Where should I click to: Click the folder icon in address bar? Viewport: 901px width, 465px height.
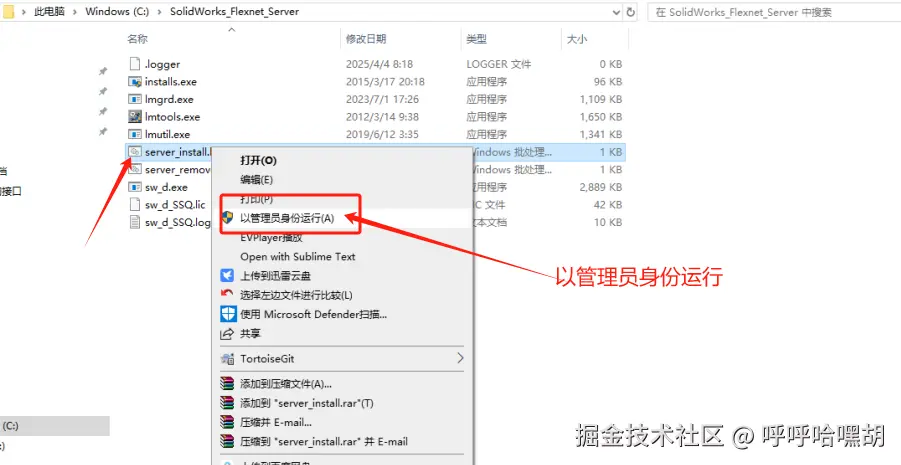pyautogui.click(x=9, y=11)
